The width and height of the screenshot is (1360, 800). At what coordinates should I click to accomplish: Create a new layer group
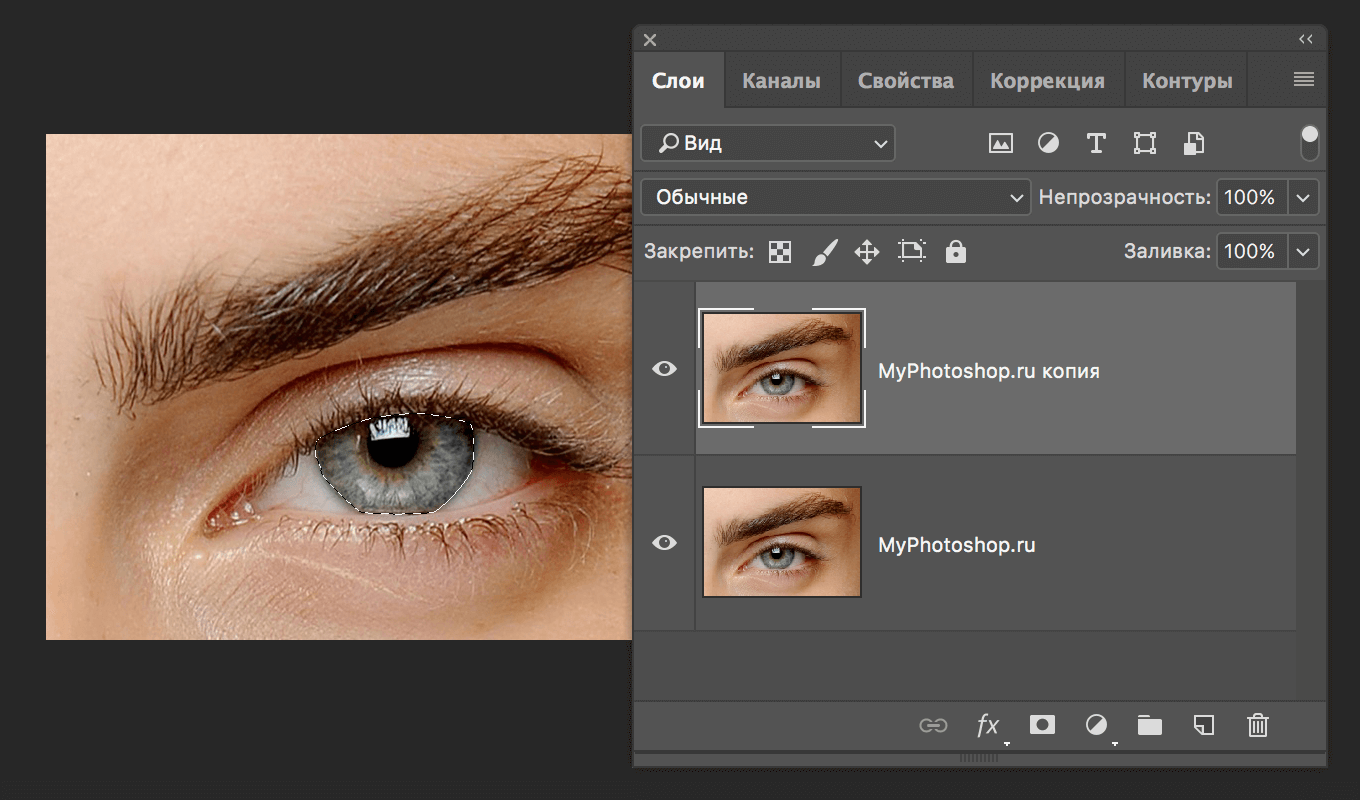pyautogui.click(x=1149, y=725)
